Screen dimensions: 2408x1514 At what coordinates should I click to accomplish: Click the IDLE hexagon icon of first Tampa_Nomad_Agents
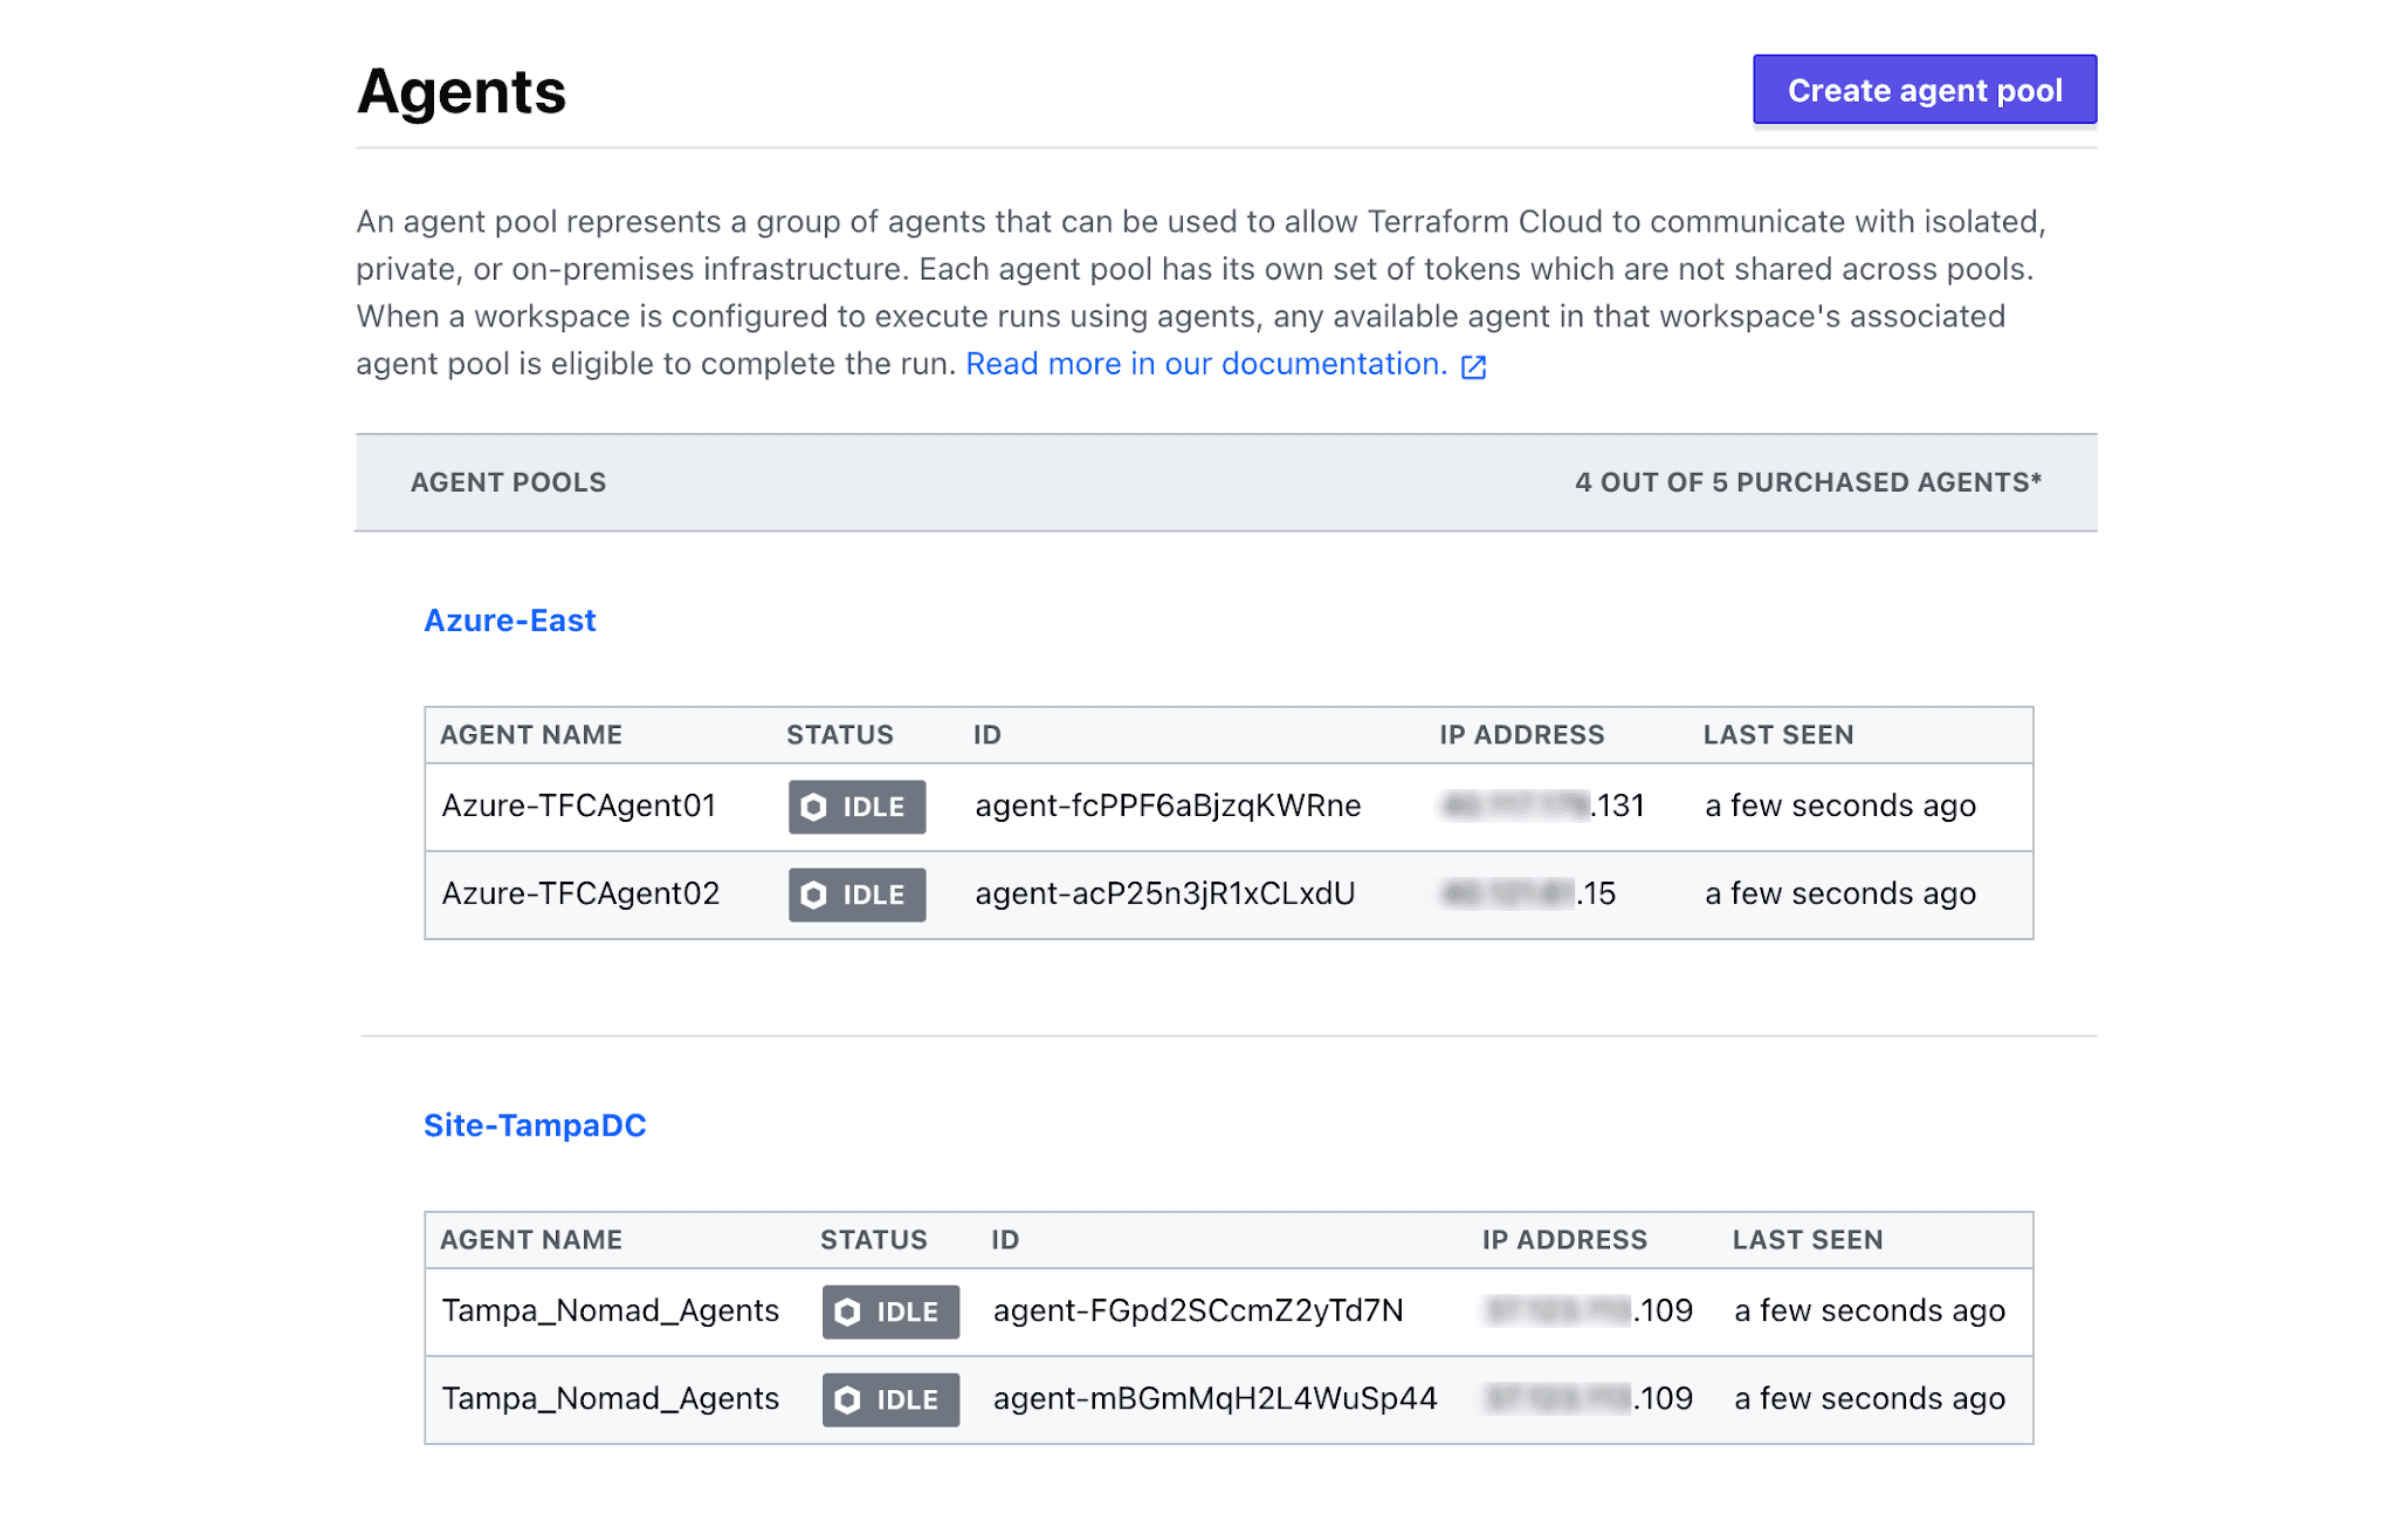click(847, 1312)
